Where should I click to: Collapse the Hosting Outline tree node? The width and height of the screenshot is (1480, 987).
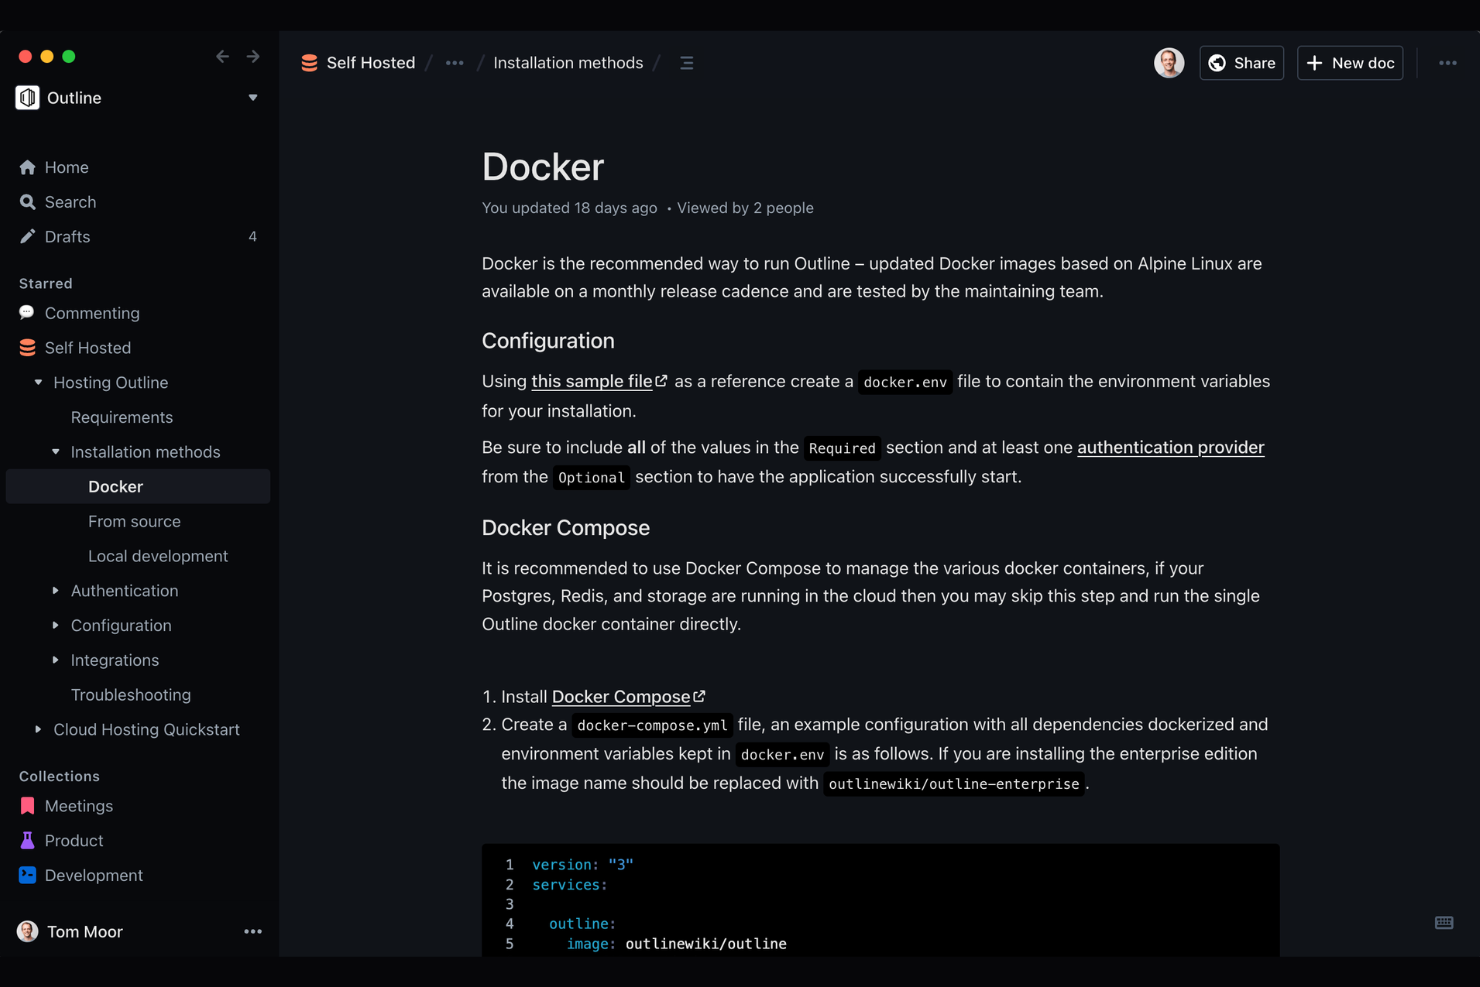tap(38, 382)
